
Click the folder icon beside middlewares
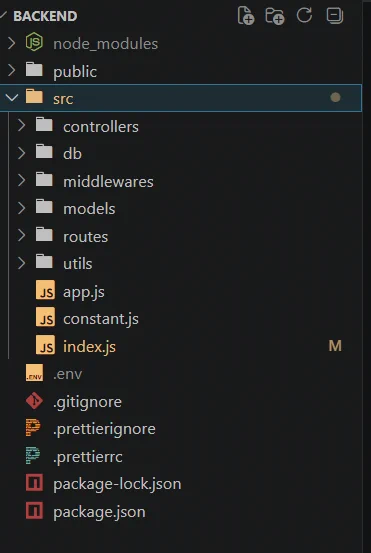pyautogui.click(x=44, y=179)
